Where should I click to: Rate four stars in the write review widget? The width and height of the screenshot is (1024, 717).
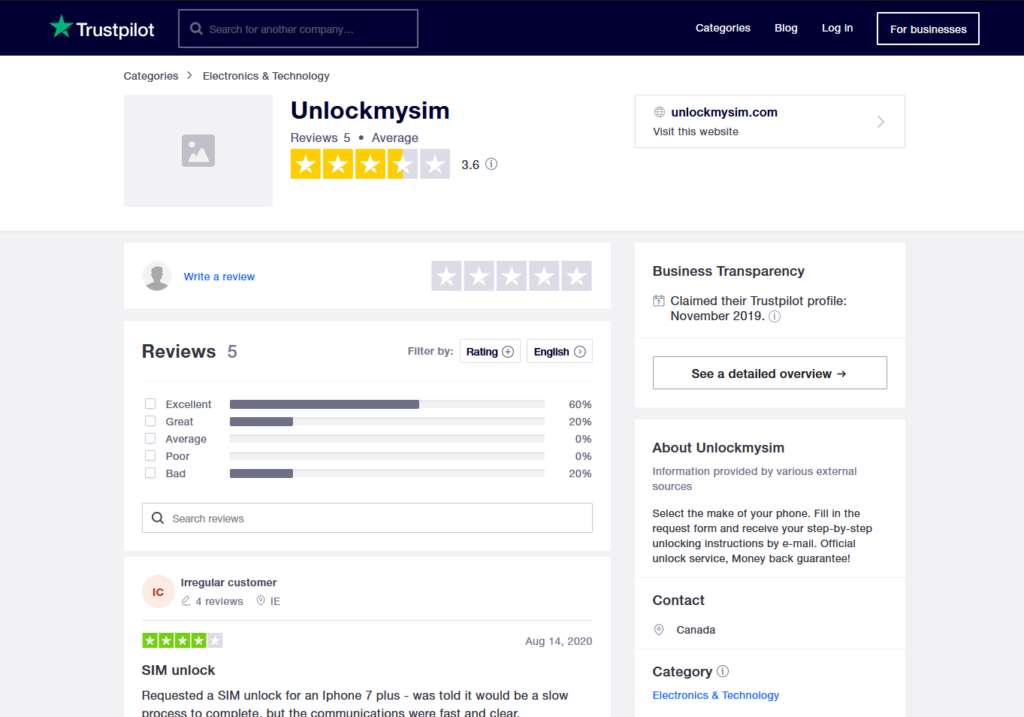coord(544,276)
